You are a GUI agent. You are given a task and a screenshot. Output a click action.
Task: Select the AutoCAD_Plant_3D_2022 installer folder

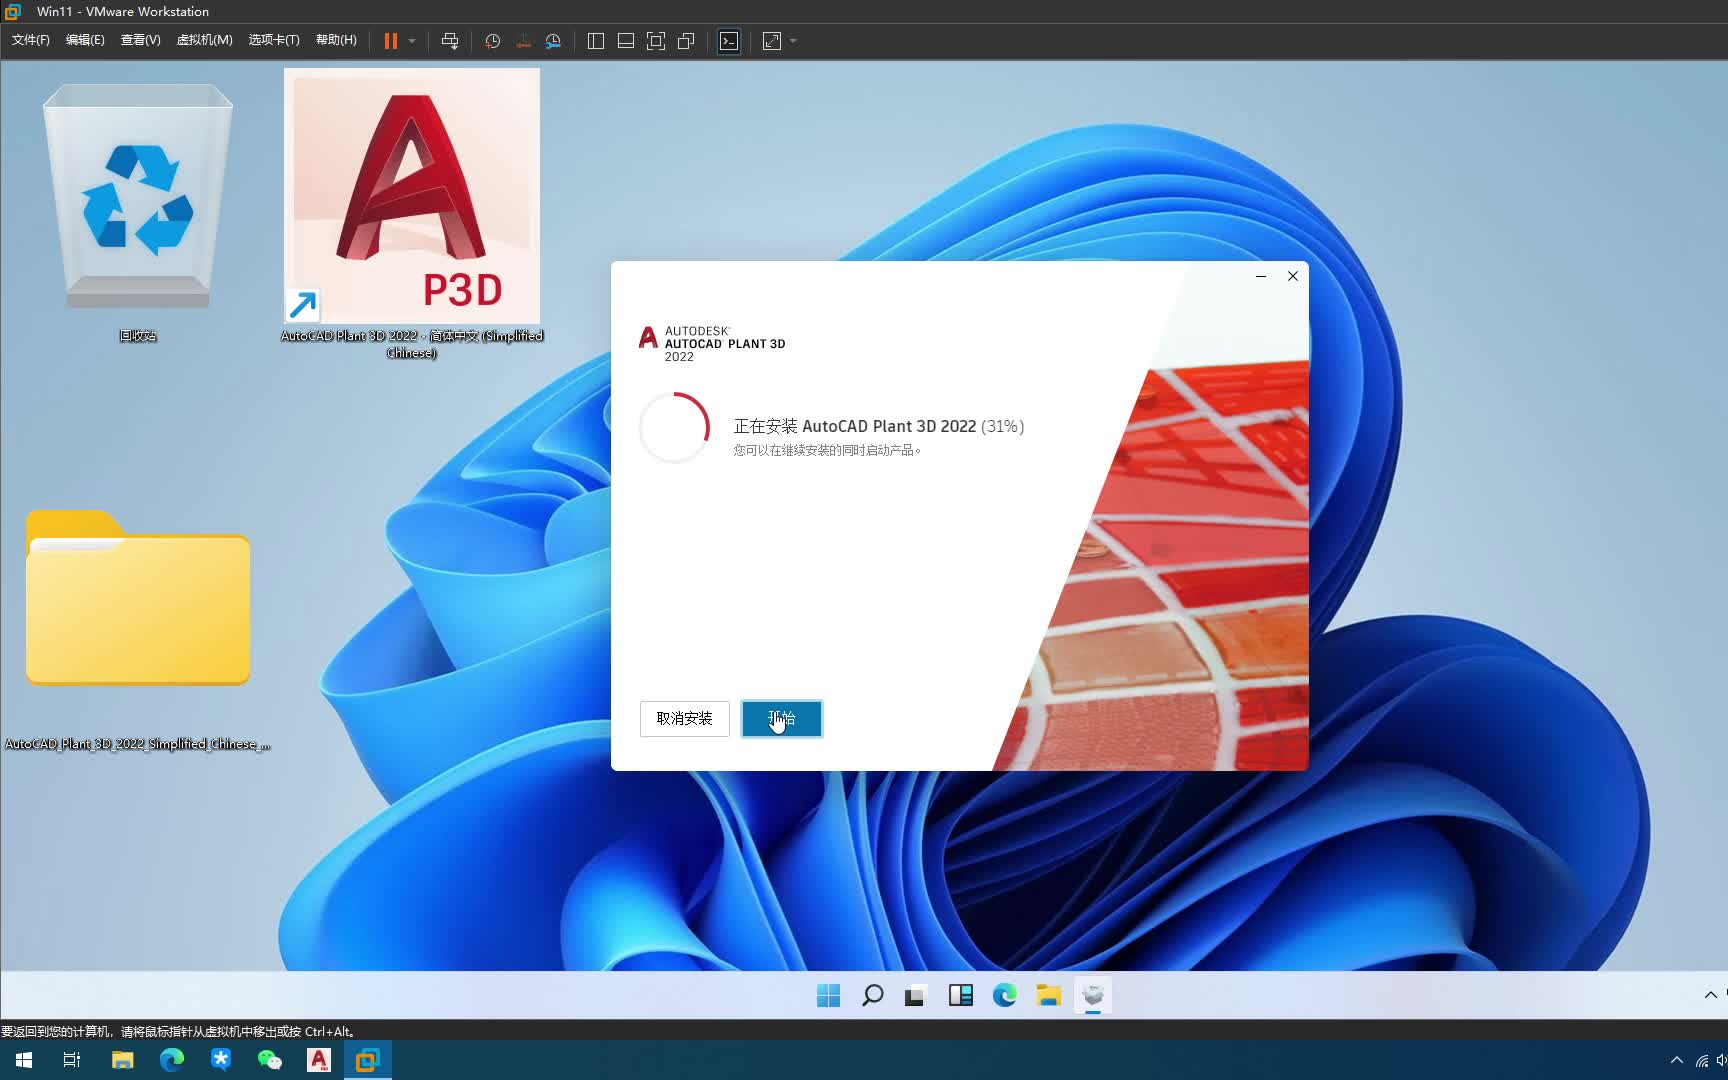pyautogui.click(x=138, y=630)
